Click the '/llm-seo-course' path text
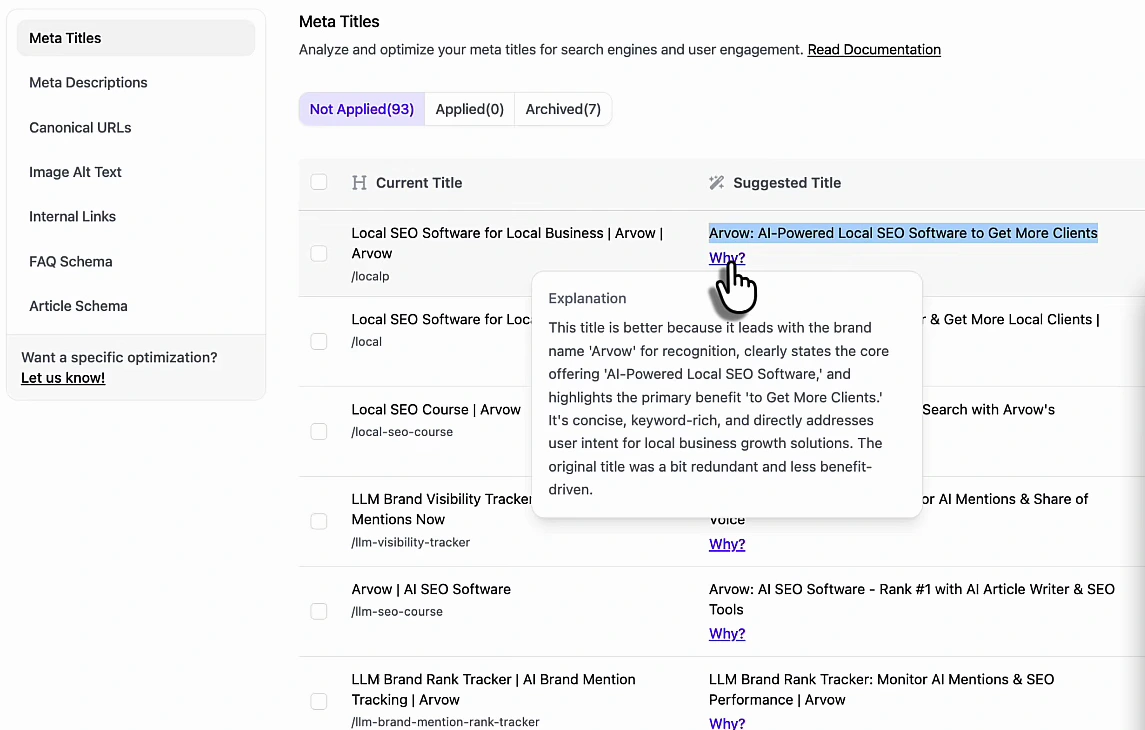Viewport: 1145px width, 730px height. 397,612
